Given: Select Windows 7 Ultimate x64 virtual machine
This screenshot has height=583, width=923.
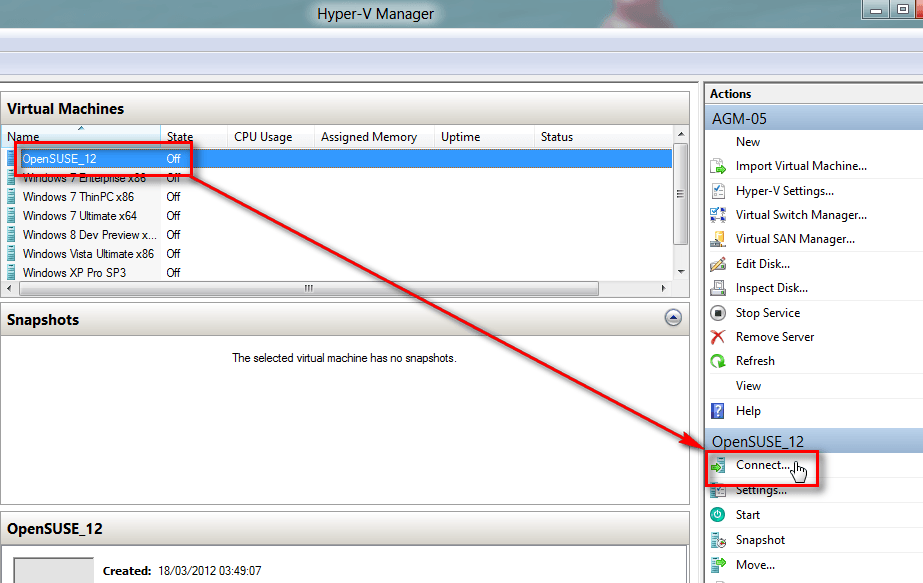Looking at the screenshot, I should pos(79,216).
